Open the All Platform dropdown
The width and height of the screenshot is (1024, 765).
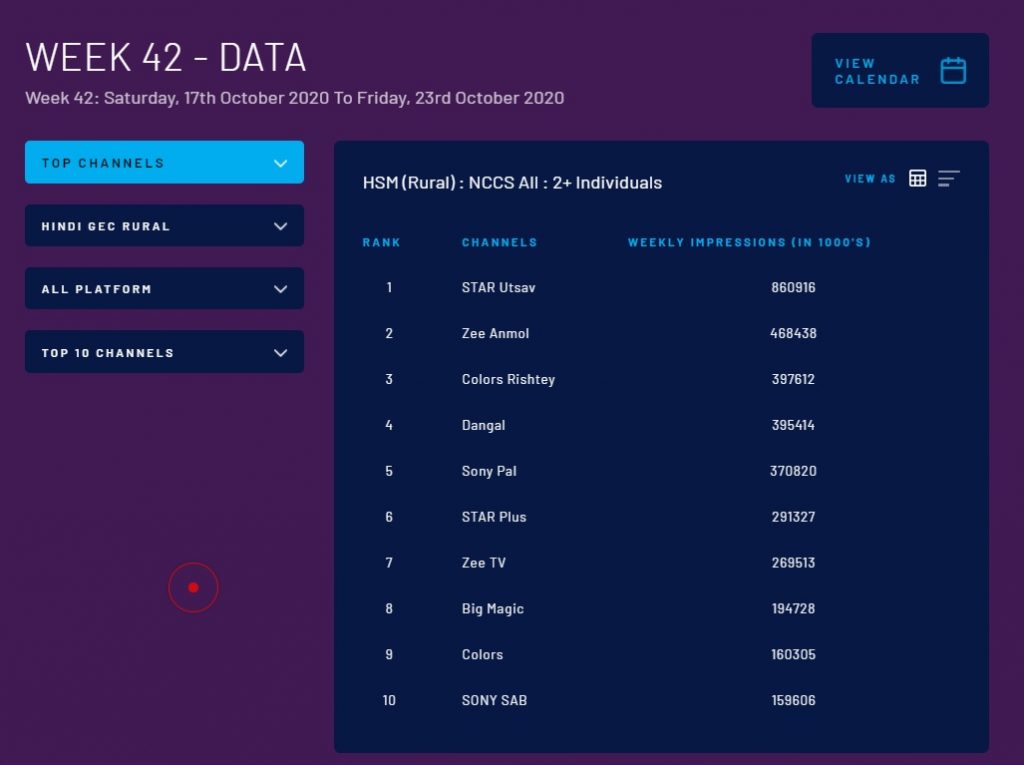(164, 289)
